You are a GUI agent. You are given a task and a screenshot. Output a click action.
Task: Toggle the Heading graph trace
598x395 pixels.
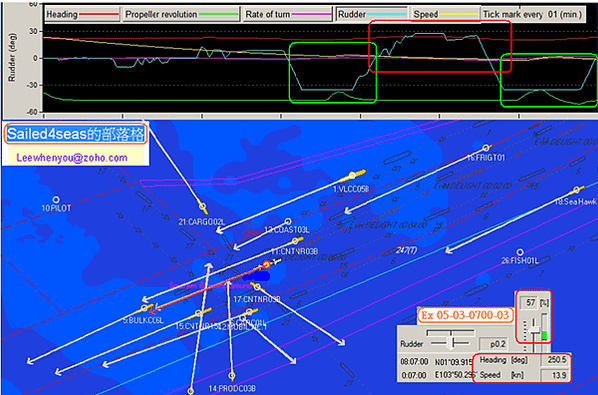pos(82,14)
